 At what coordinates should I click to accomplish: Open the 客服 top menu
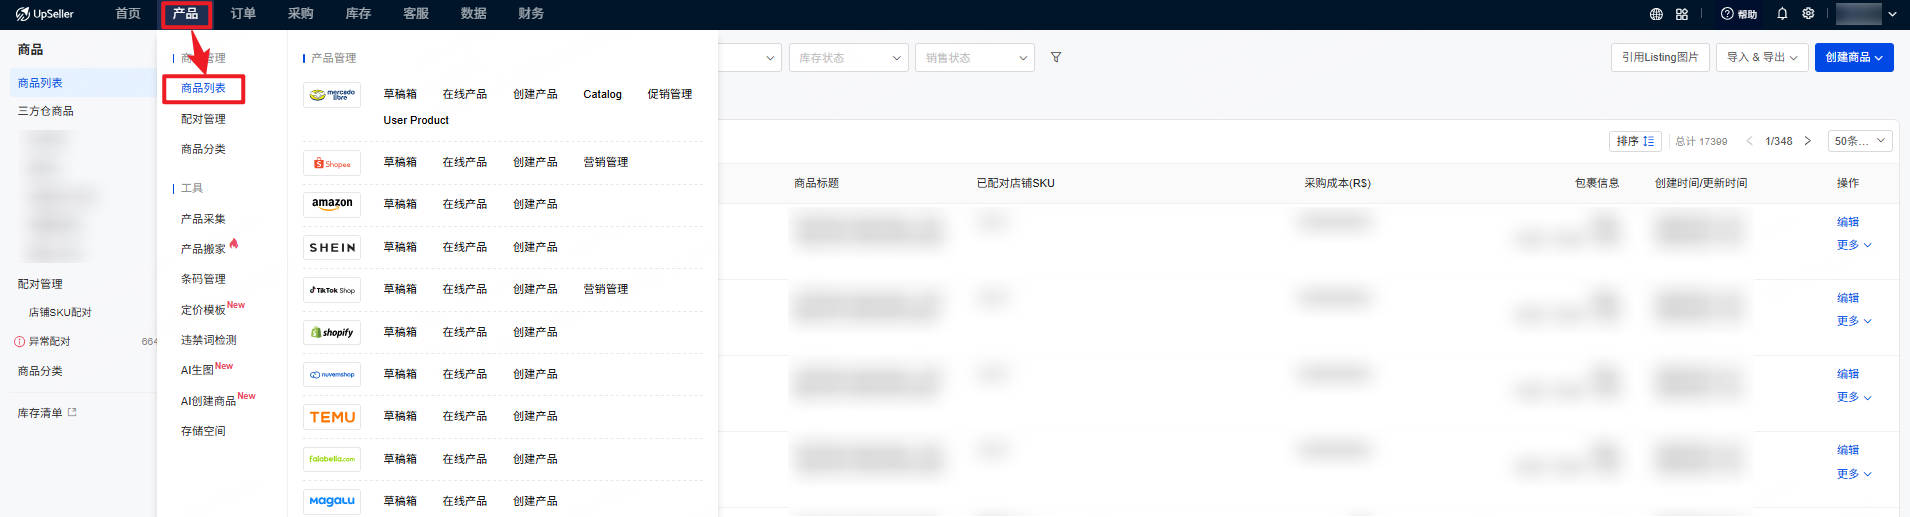[x=416, y=14]
